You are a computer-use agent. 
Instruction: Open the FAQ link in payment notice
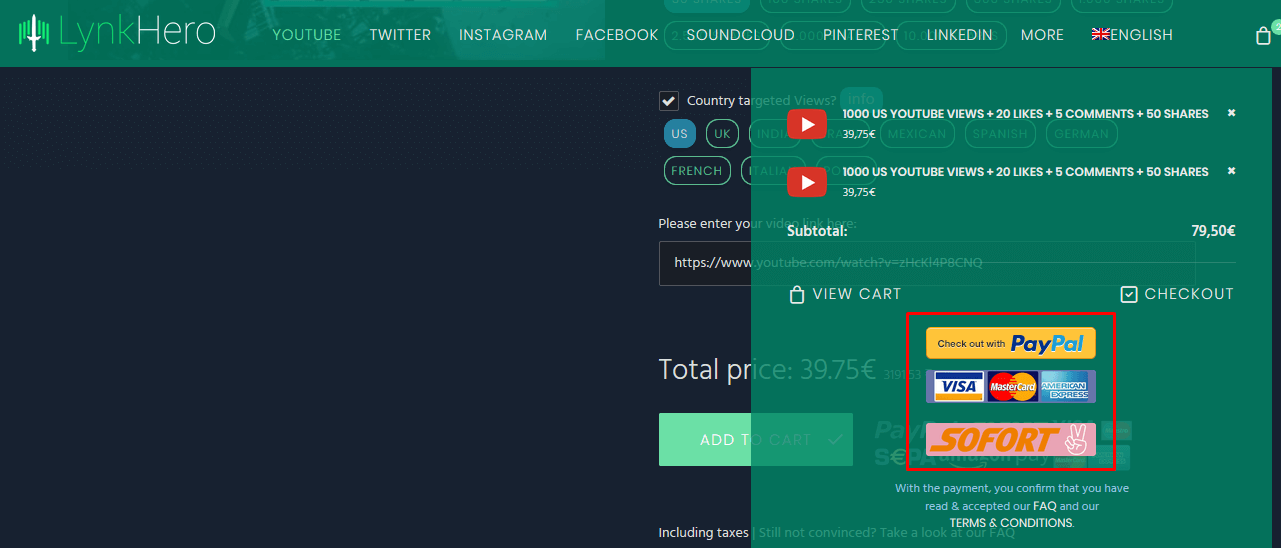coord(1044,506)
